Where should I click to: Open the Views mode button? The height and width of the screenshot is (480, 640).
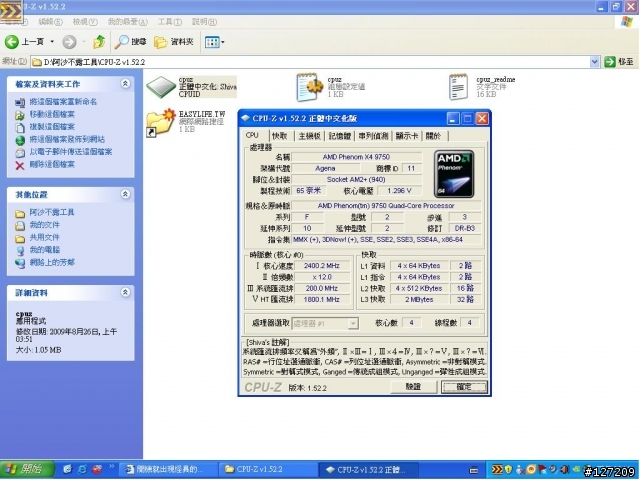(x=214, y=42)
